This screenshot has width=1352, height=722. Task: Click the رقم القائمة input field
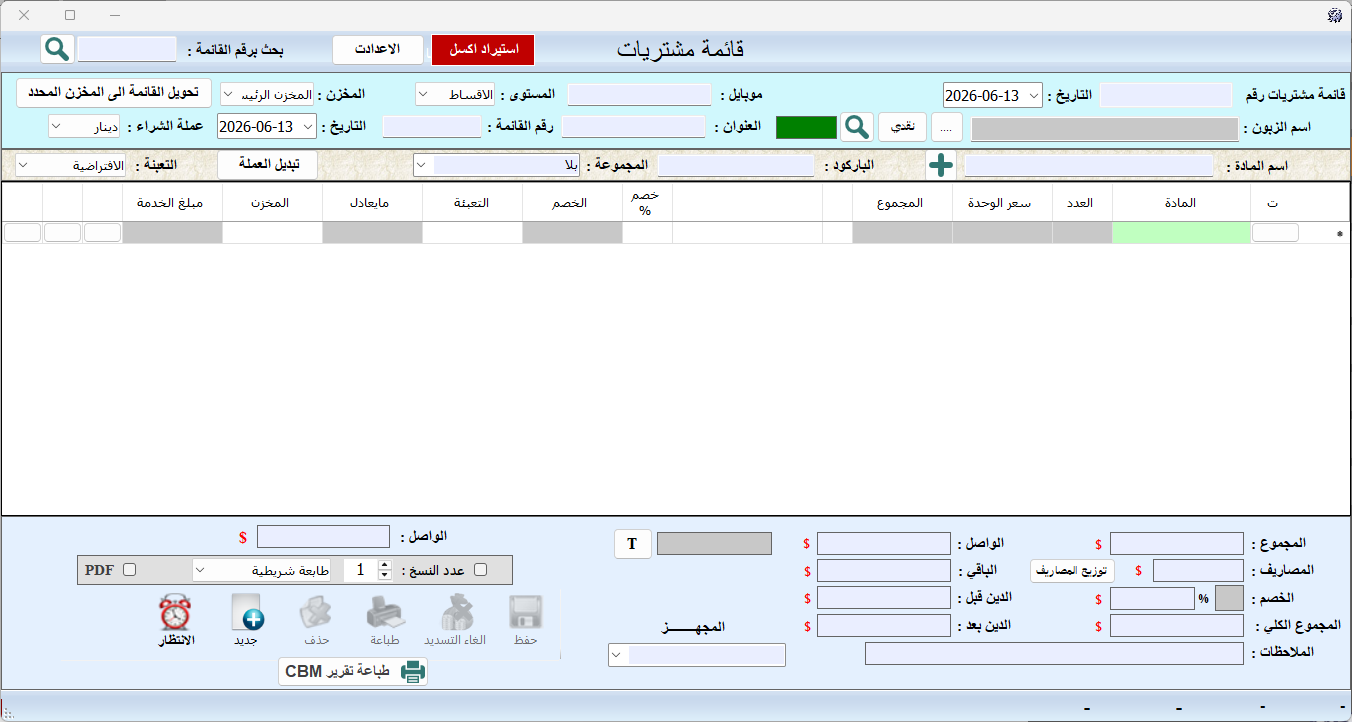[x=432, y=127]
